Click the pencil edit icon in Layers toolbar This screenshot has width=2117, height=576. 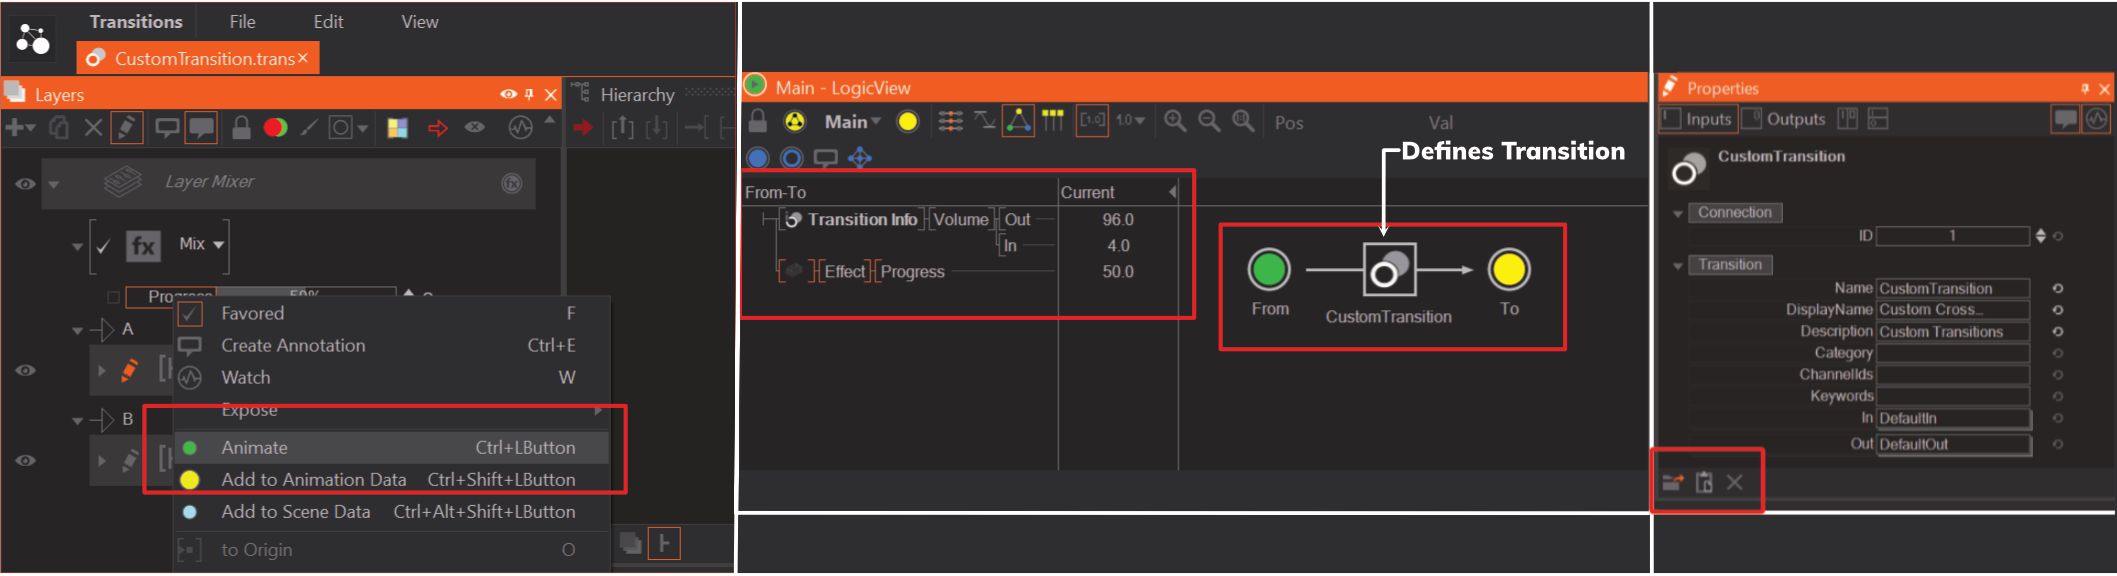pos(126,128)
